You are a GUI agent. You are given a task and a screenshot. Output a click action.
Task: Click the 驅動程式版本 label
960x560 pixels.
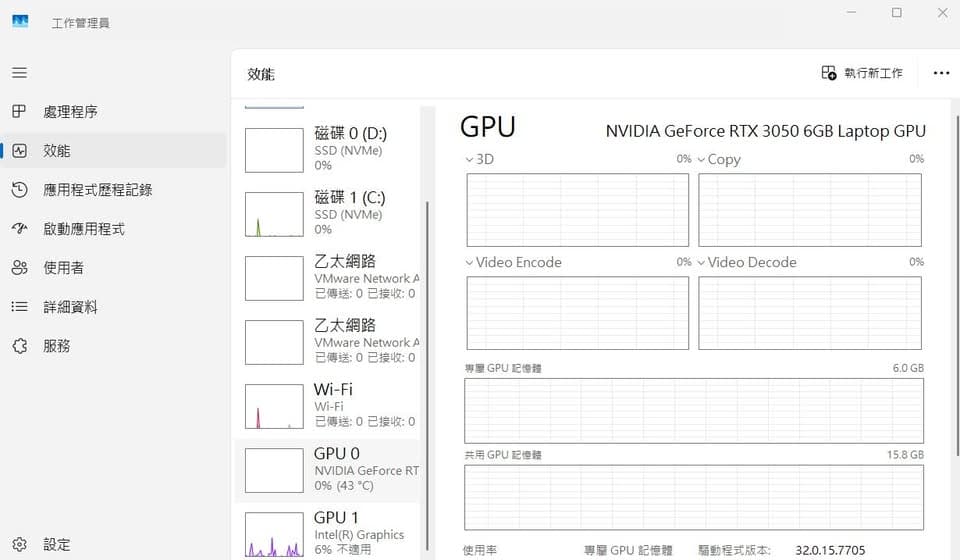point(734,550)
